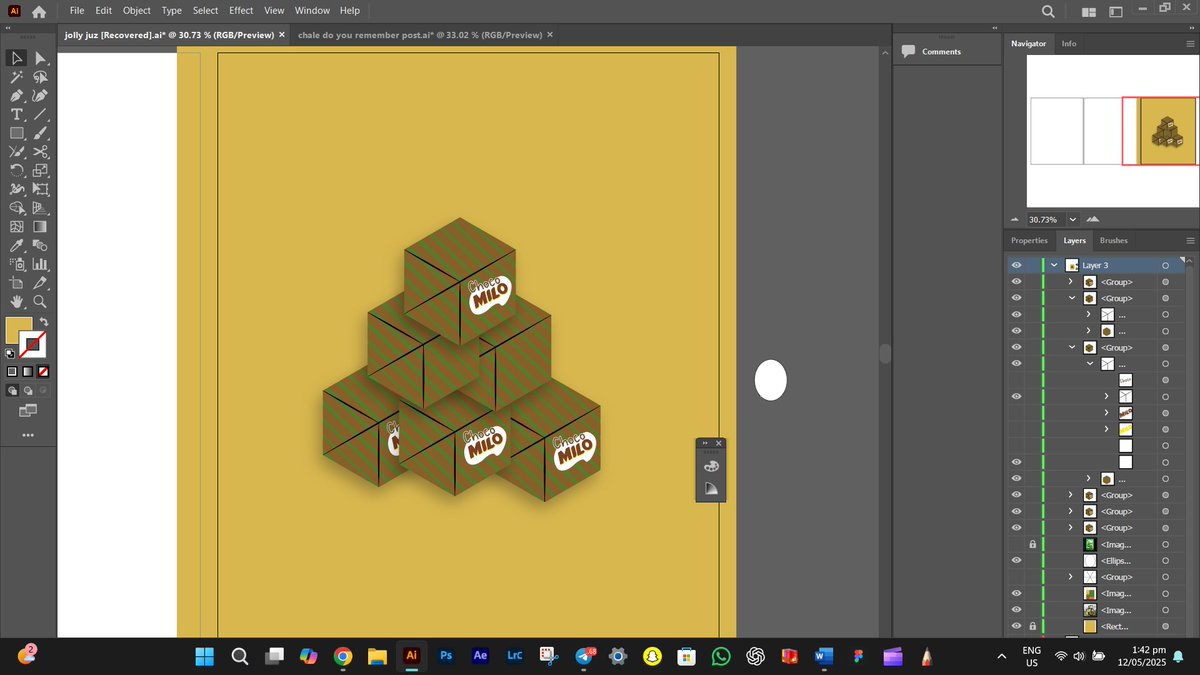Select the Line Segment tool
Viewport: 1200px width, 675px height.
click(41, 114)
